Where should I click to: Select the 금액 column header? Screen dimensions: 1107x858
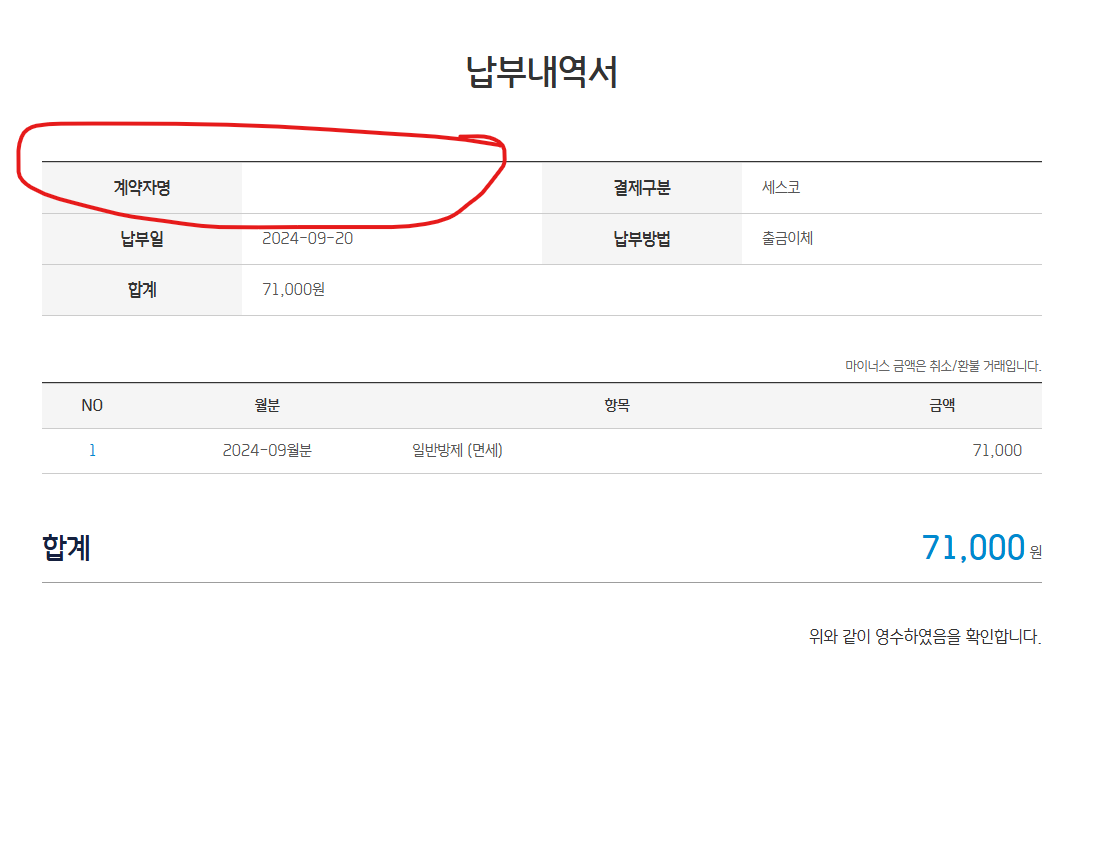click(x=942, y=405)
